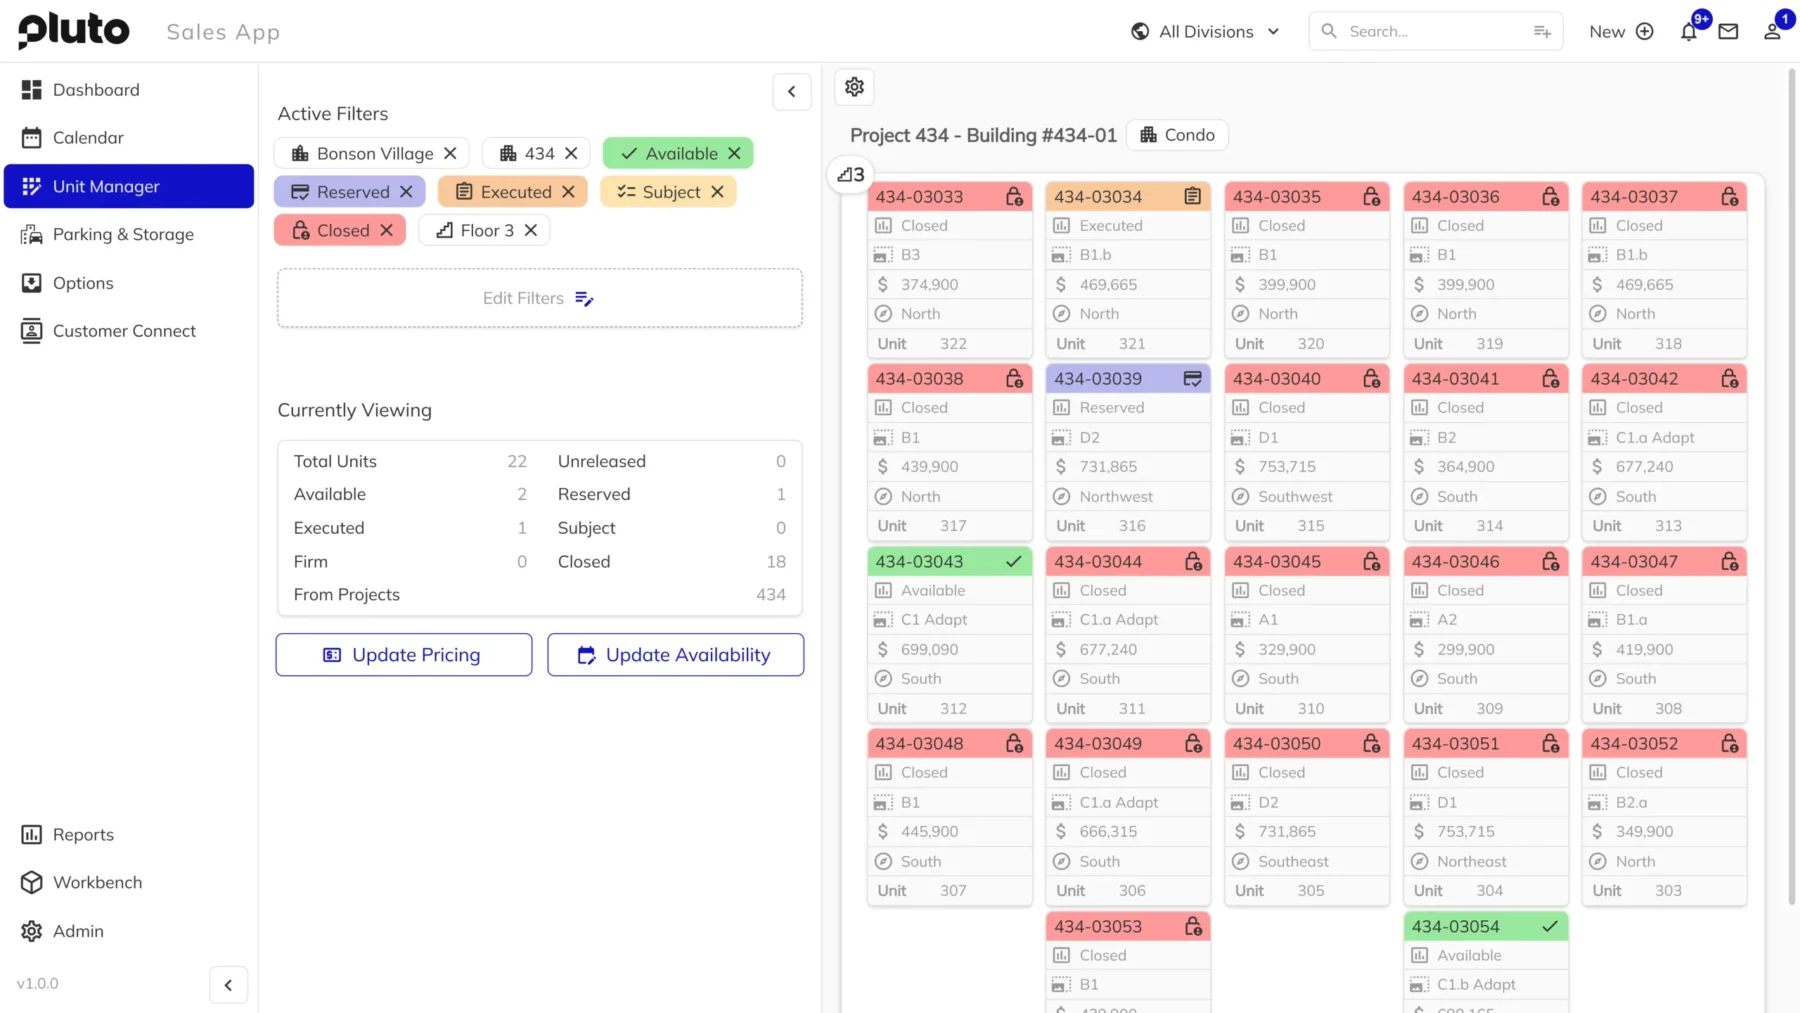Viewport: 1800px width, 1013px height.
Task: Click the executed document icon on 434-03034
Action: point(1192,197)
